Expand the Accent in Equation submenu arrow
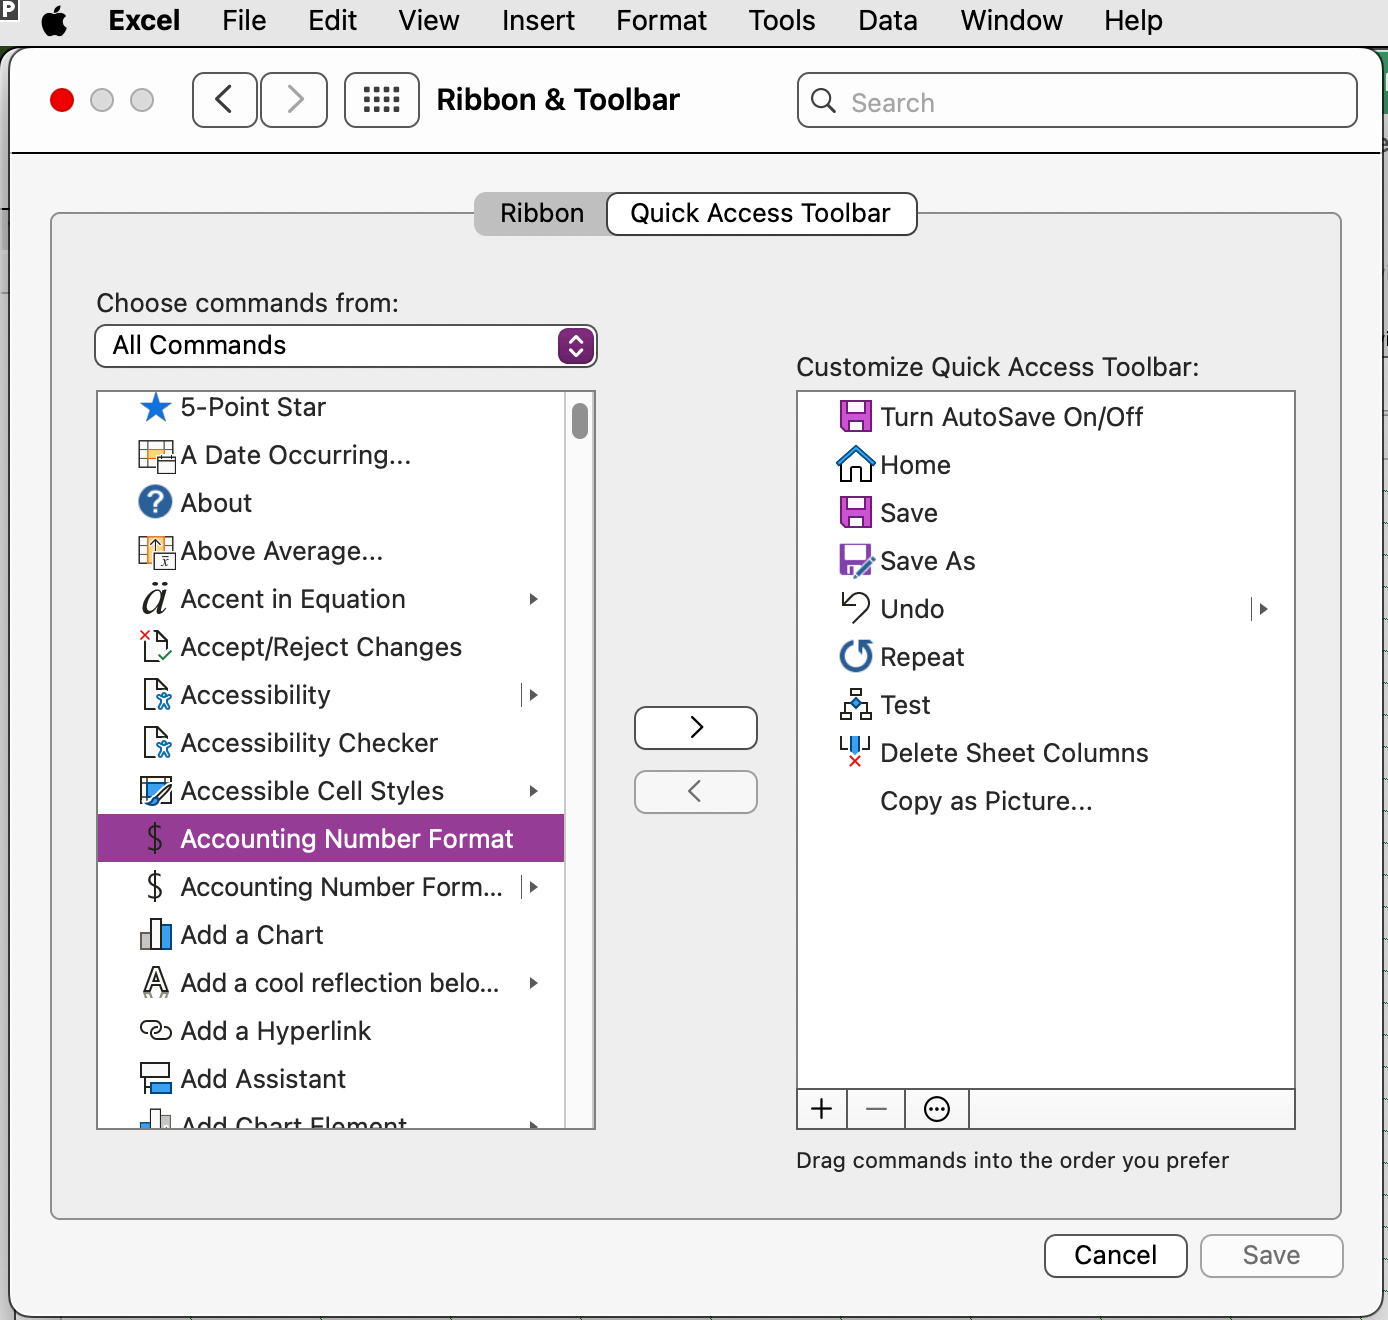Image resolution: width=1388 pixels, height=1320 pixels. (534, 599)
